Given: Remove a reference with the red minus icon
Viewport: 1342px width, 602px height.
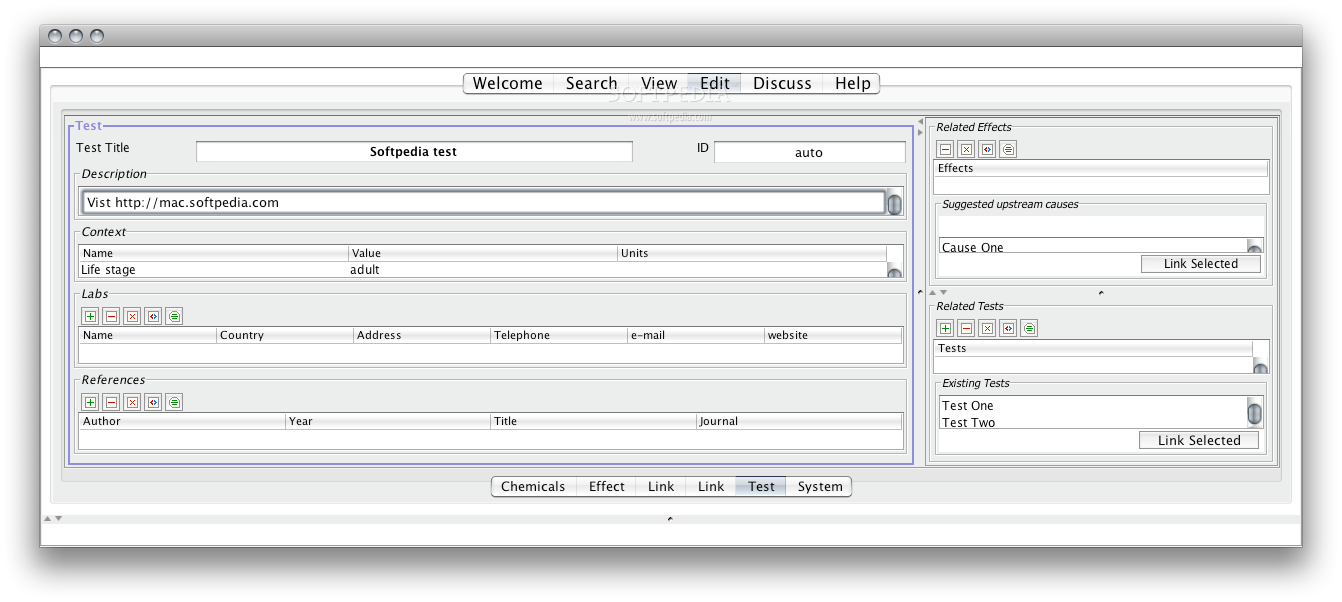Looking at the screenshot, I should [111, 402].
